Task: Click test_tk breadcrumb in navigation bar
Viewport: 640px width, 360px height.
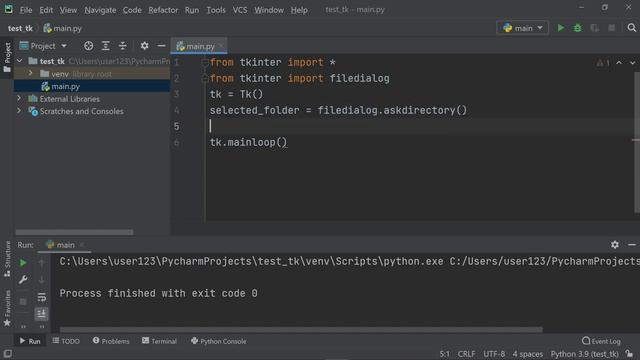Action: point(20,28)
